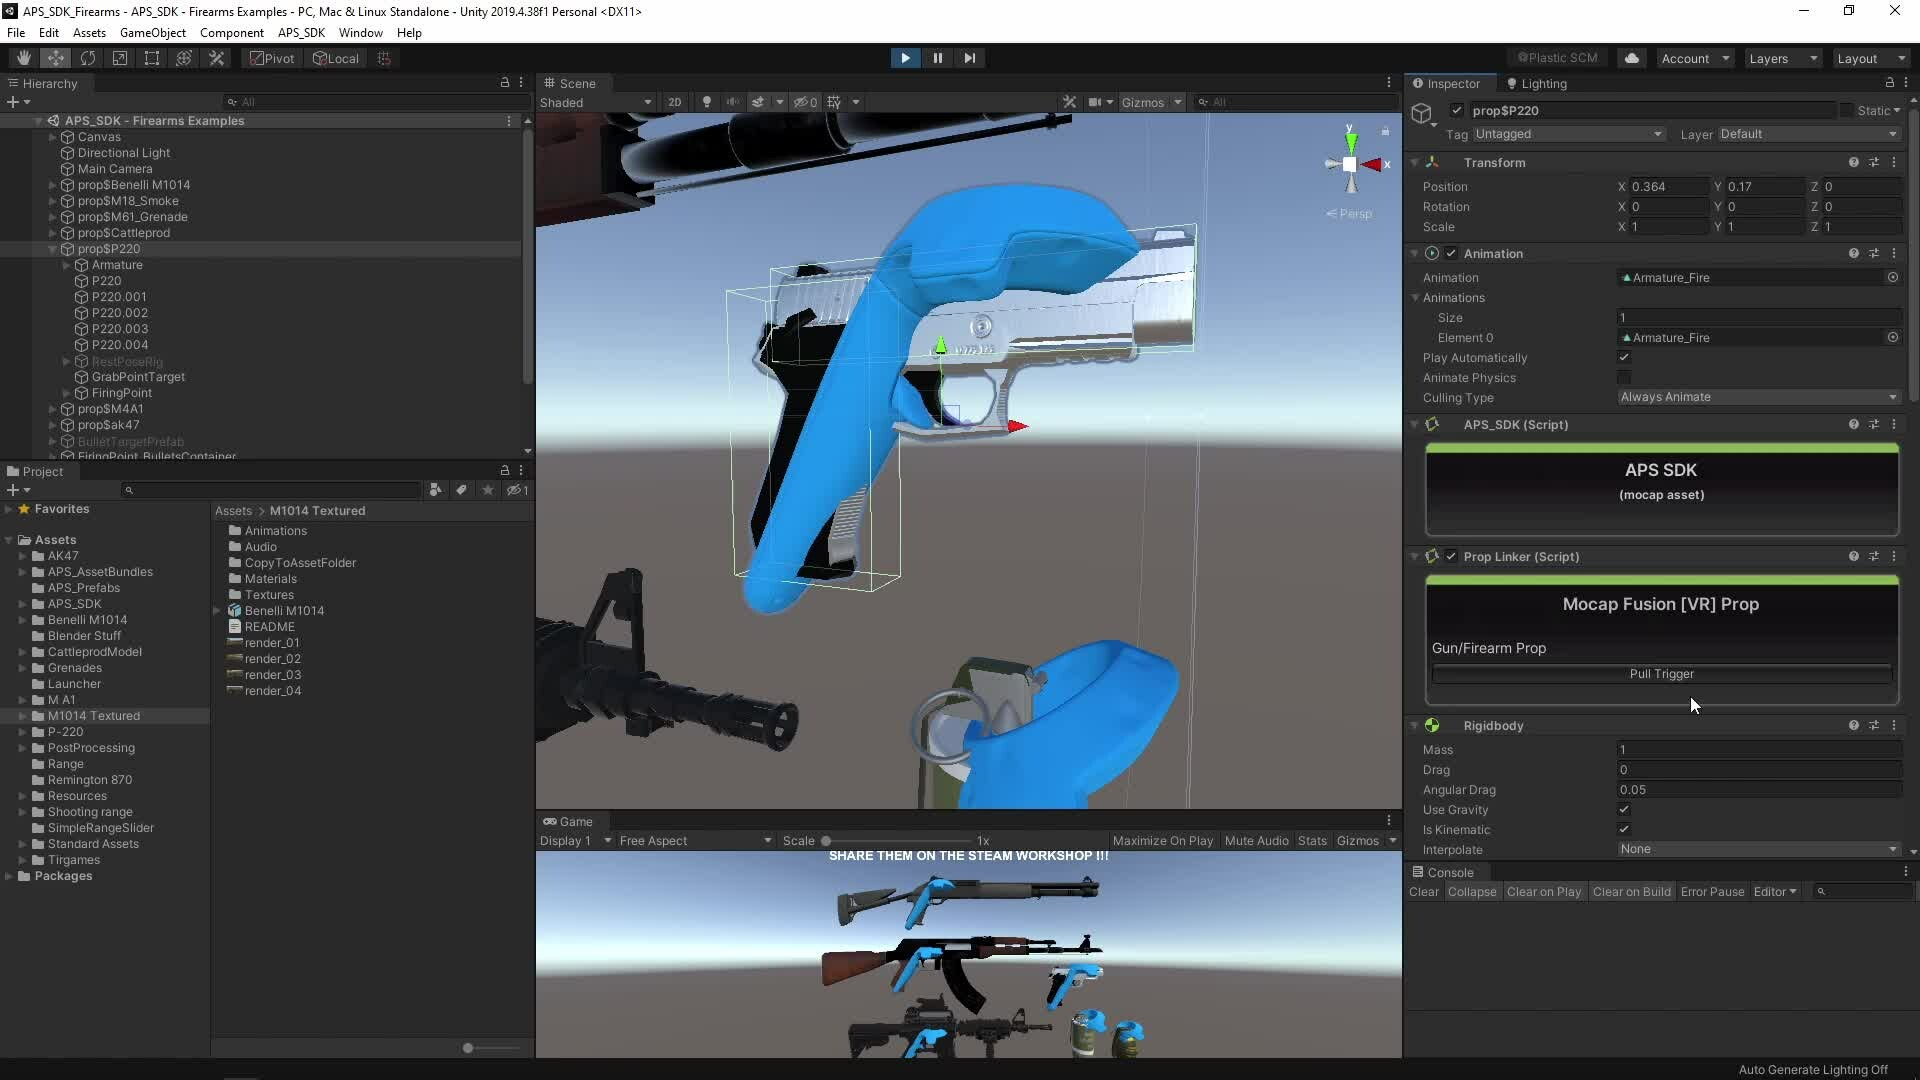
Task: Click Clear in Console
Action: tap(1423, 892)
